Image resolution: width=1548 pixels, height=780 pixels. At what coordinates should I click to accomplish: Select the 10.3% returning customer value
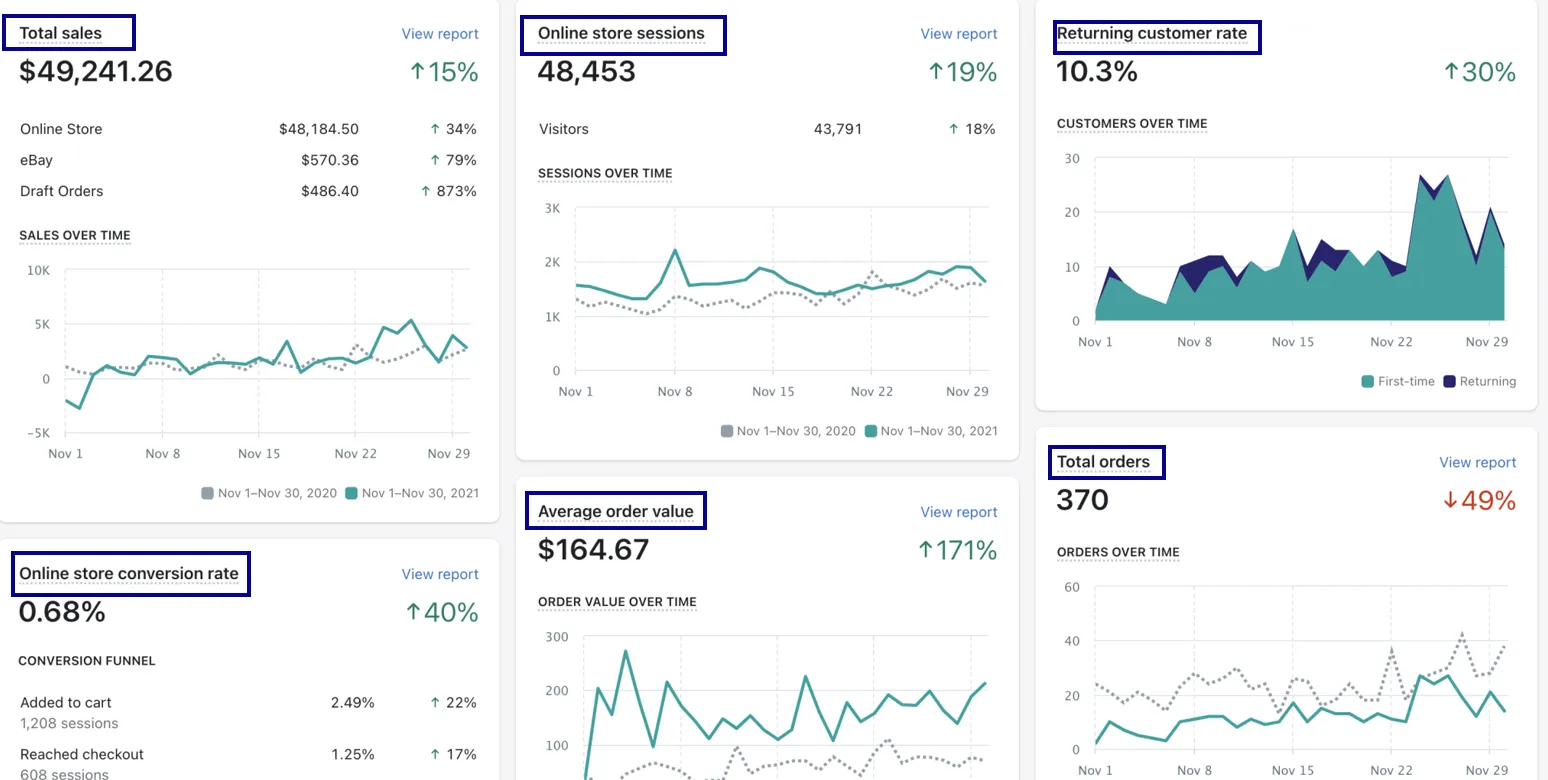click(x=1097, y=71)
